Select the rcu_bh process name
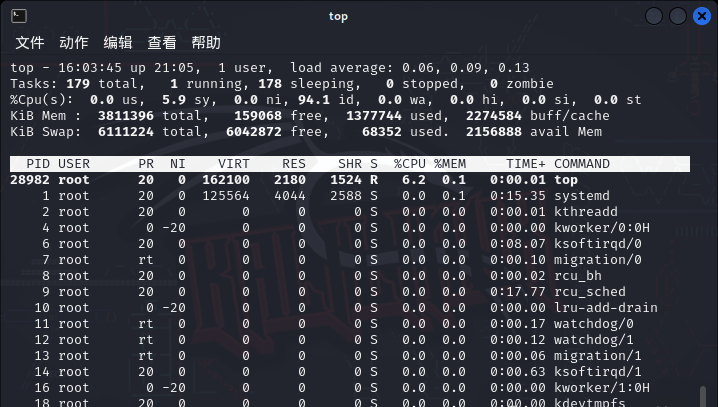Image resolution: width=718 pixels, height=407 pixels. click(578, 276)
